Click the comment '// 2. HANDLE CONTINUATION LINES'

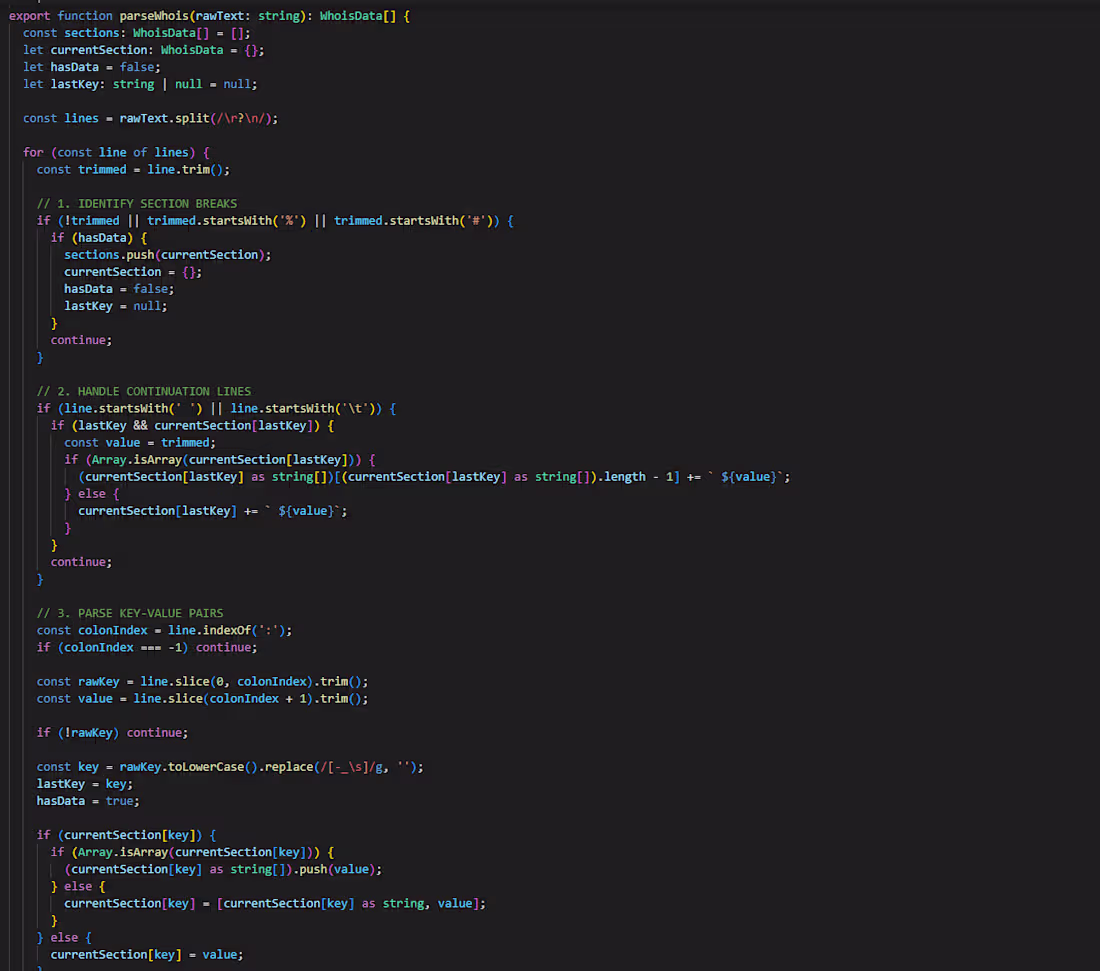point(144,391)
